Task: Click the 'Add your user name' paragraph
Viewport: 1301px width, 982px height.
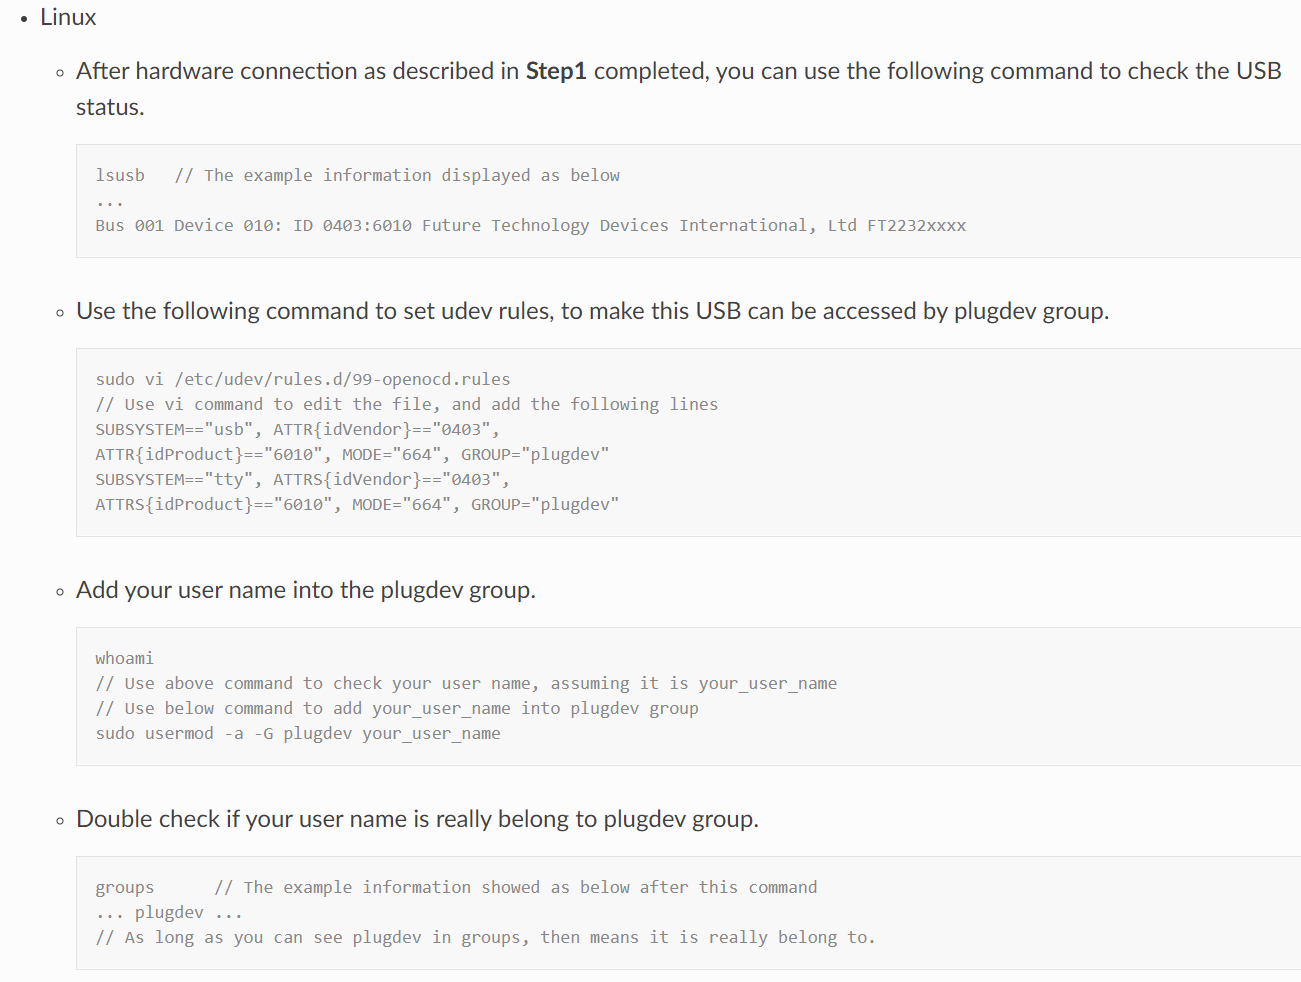Action: click(x=306, y=590)
